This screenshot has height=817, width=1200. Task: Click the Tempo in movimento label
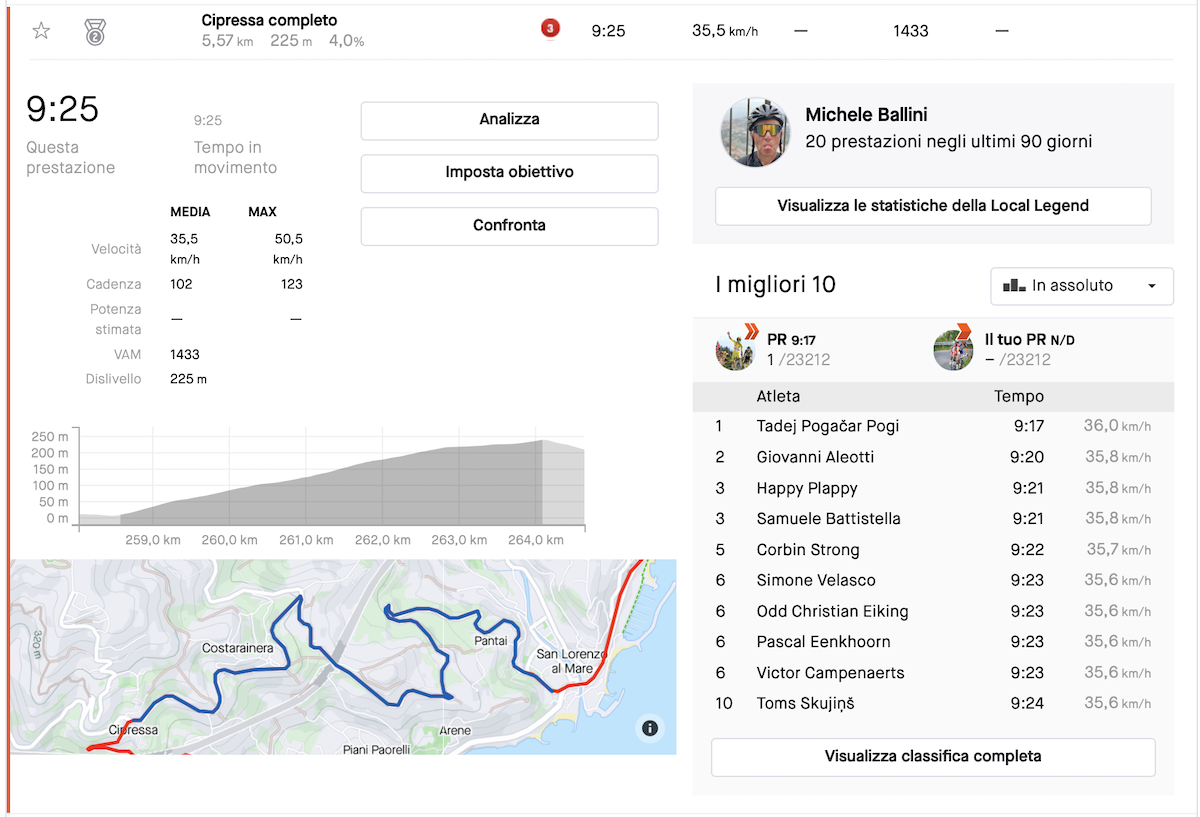pos(235,158)
